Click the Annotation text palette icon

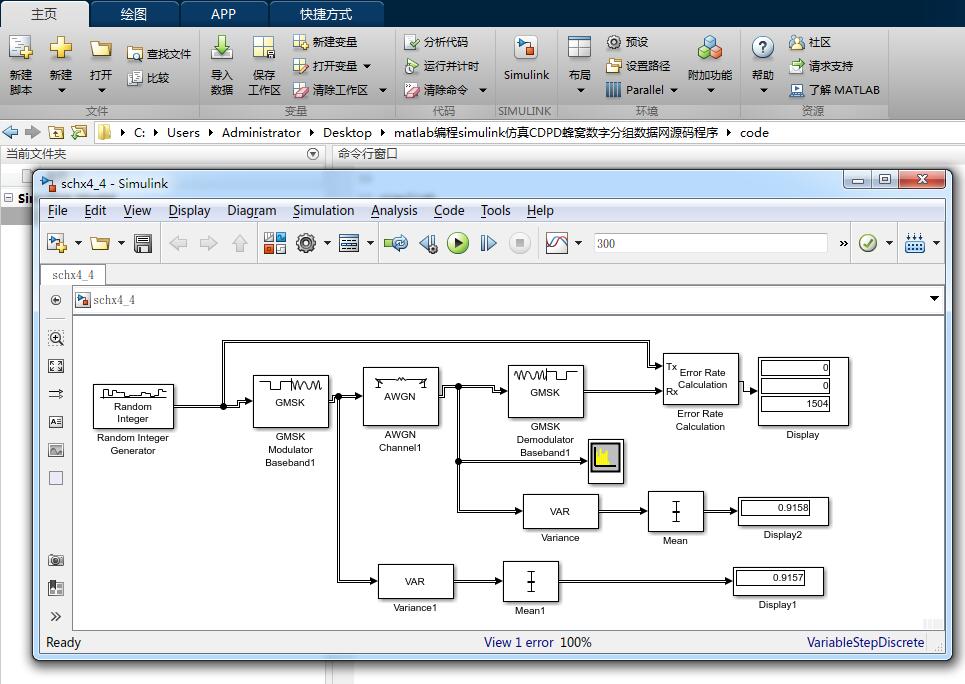pos(56,422)
